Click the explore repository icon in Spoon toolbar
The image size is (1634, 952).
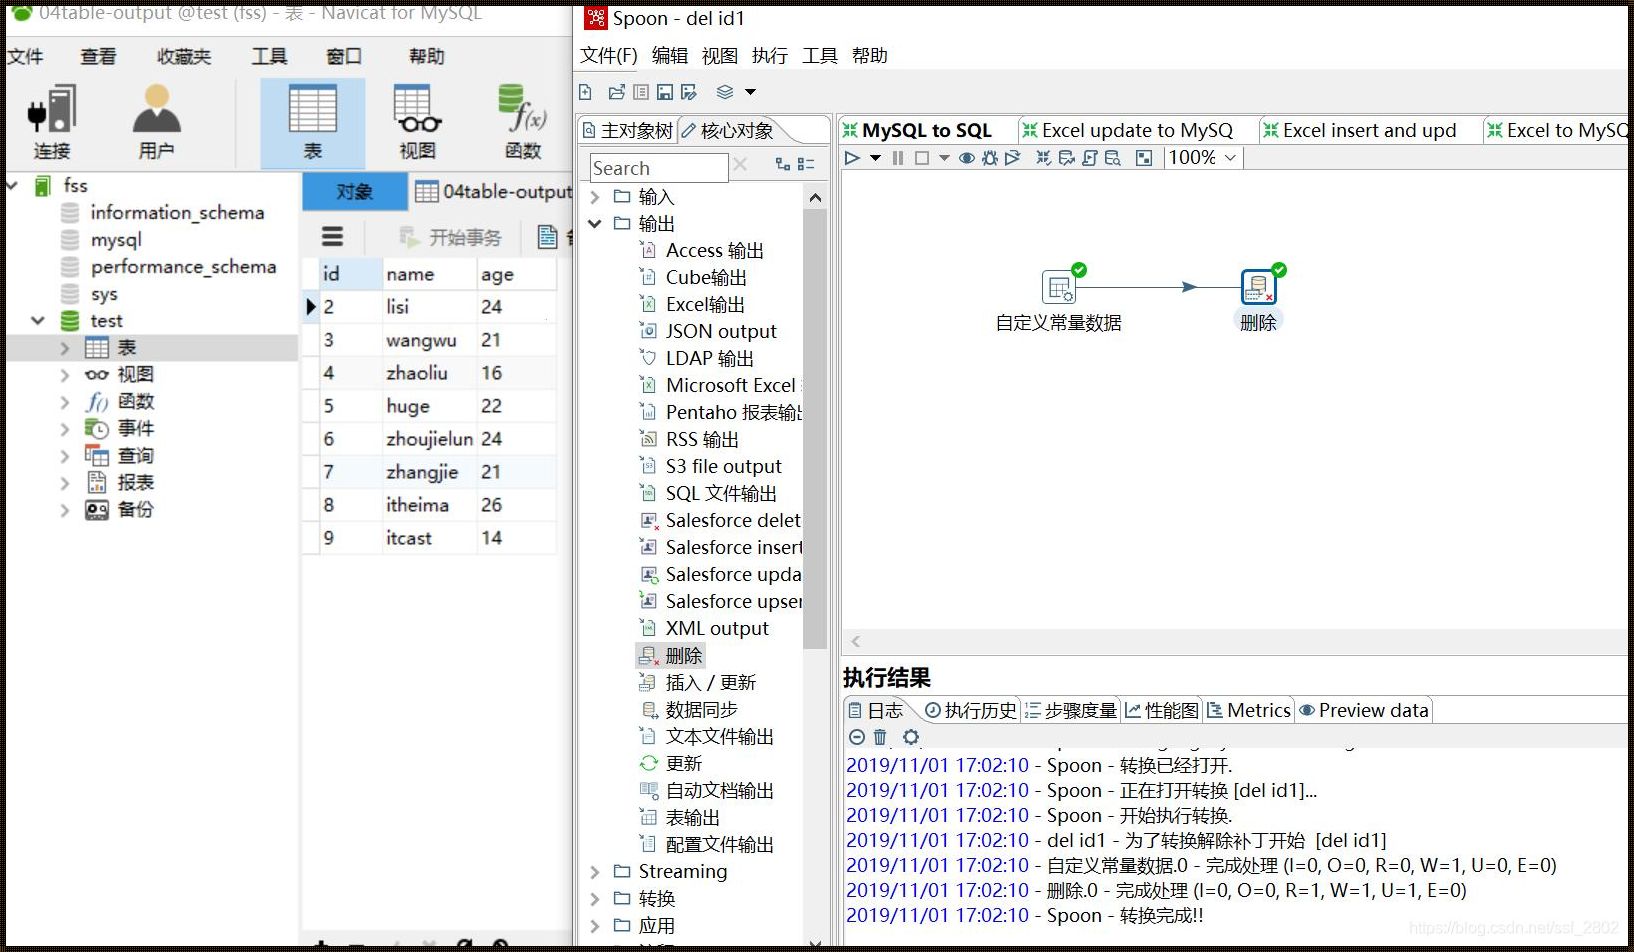(x=641, y=92)
